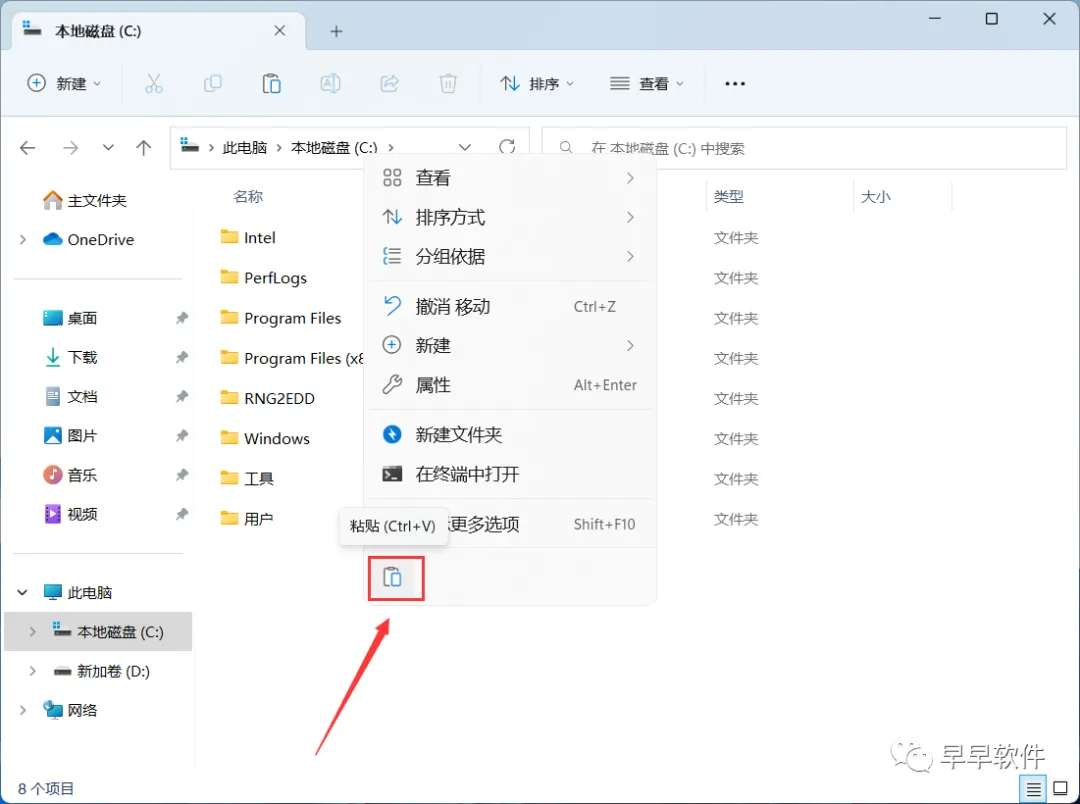
Task: Refresh the current folder view
Action: coord(507,147)
